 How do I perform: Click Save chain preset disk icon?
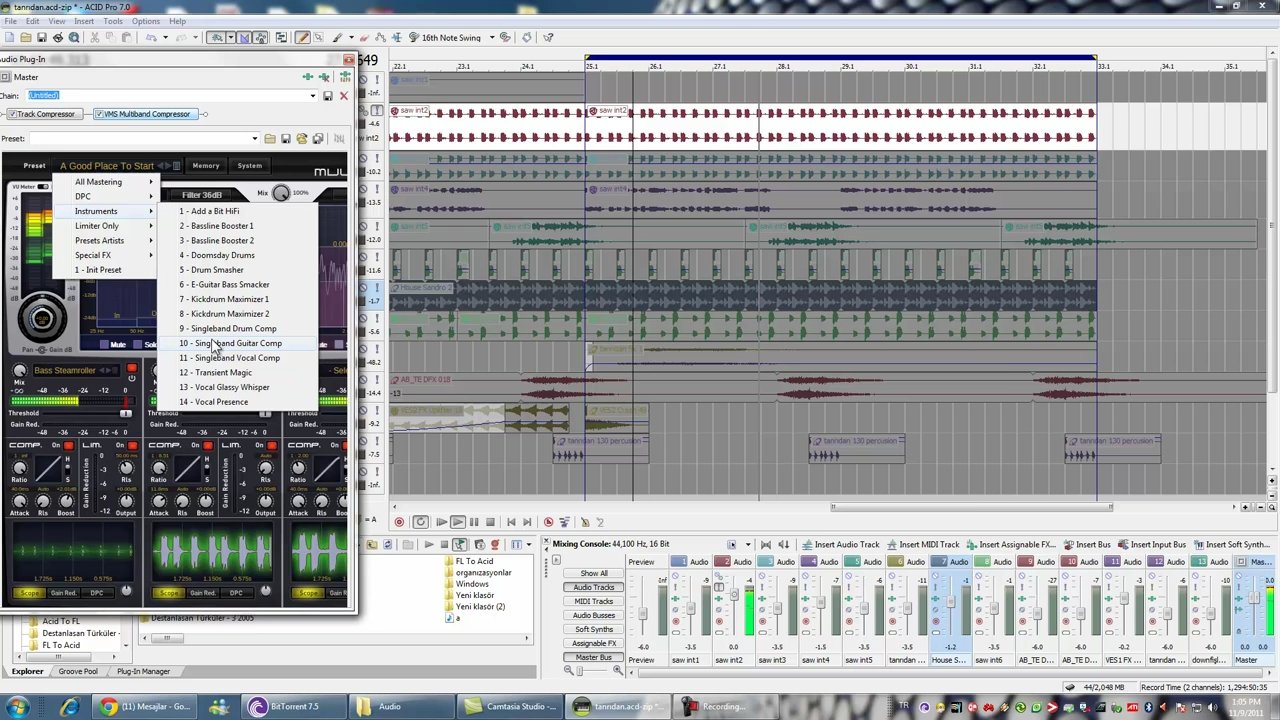[x=327, y=96]
